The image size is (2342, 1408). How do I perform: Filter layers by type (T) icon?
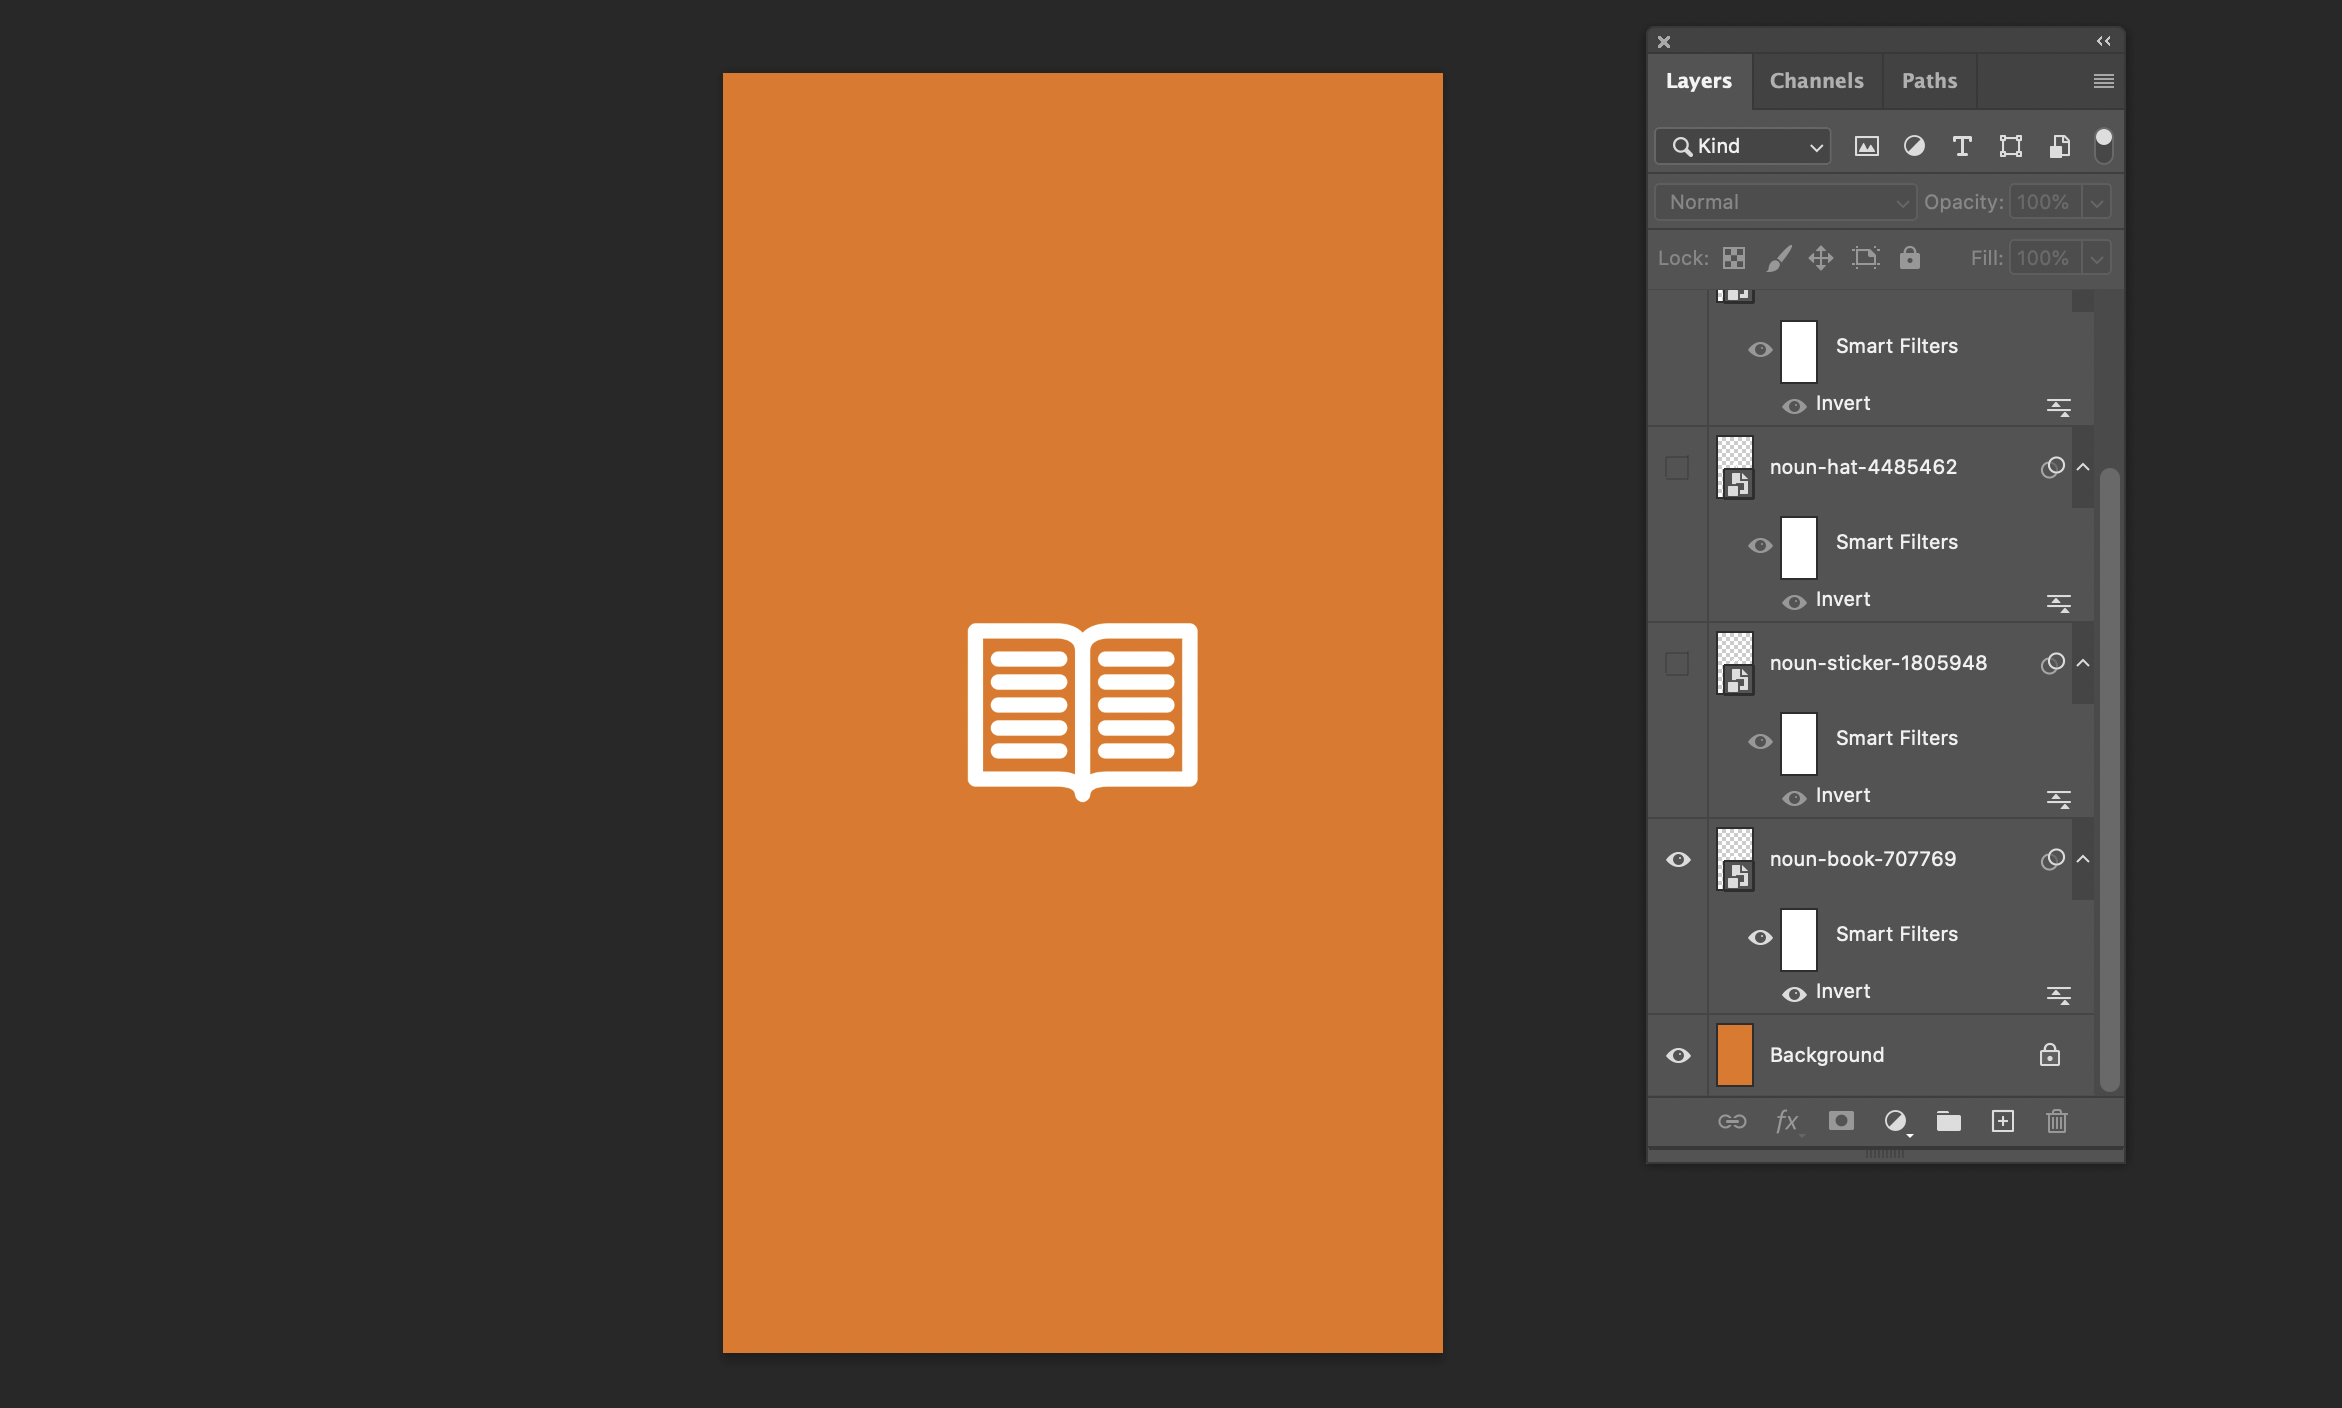(x=1962, y=146)
